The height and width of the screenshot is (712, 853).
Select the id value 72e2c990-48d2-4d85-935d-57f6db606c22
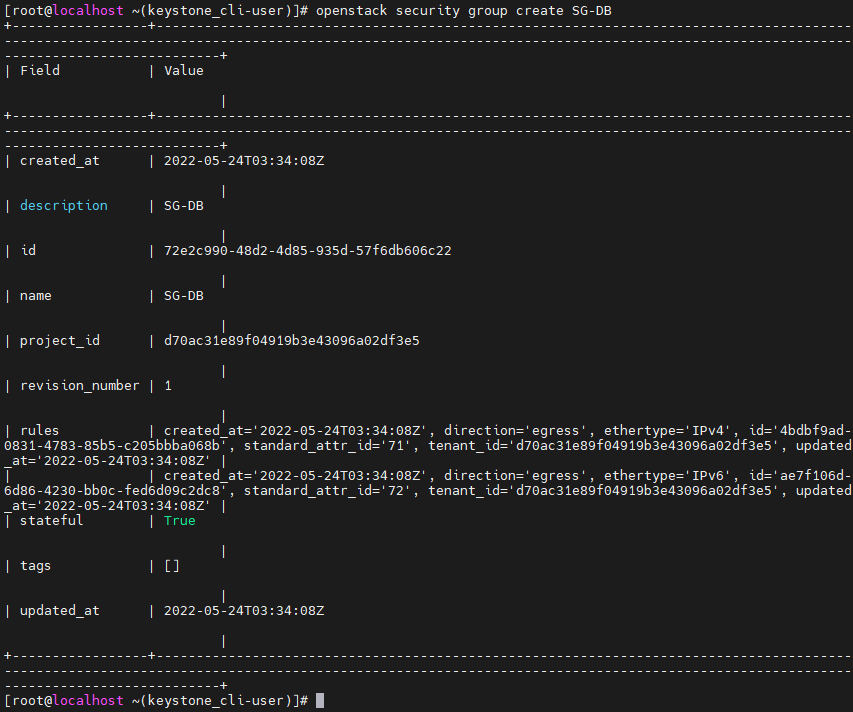tap(308, 251)
